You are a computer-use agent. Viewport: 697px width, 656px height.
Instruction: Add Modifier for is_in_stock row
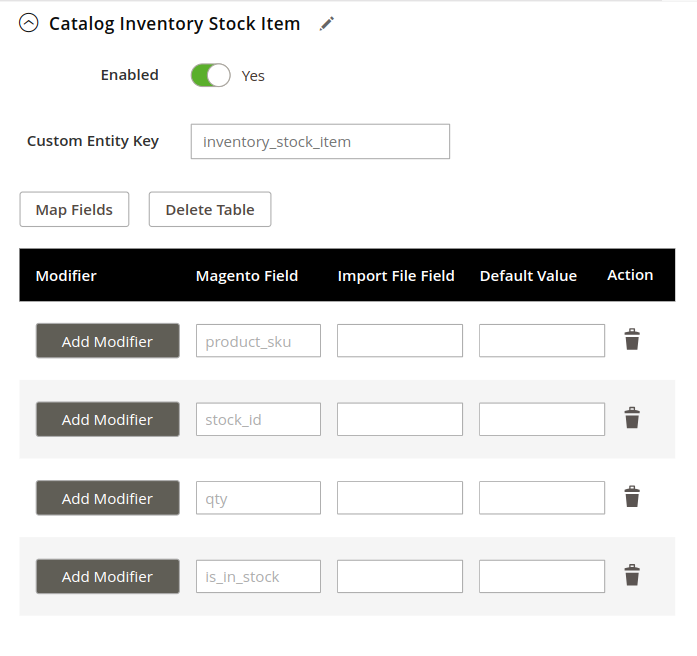pyautogui.click(x=108, y=576)
